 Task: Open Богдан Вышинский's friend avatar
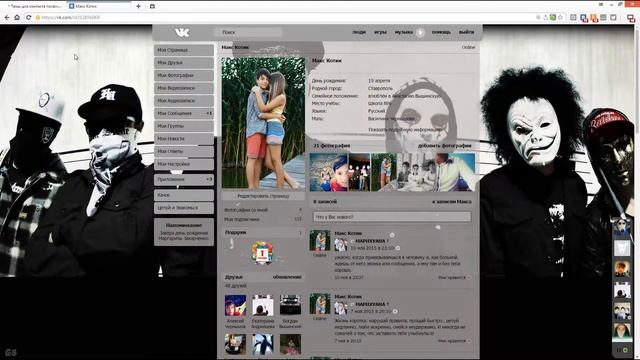tap(290, 305)
